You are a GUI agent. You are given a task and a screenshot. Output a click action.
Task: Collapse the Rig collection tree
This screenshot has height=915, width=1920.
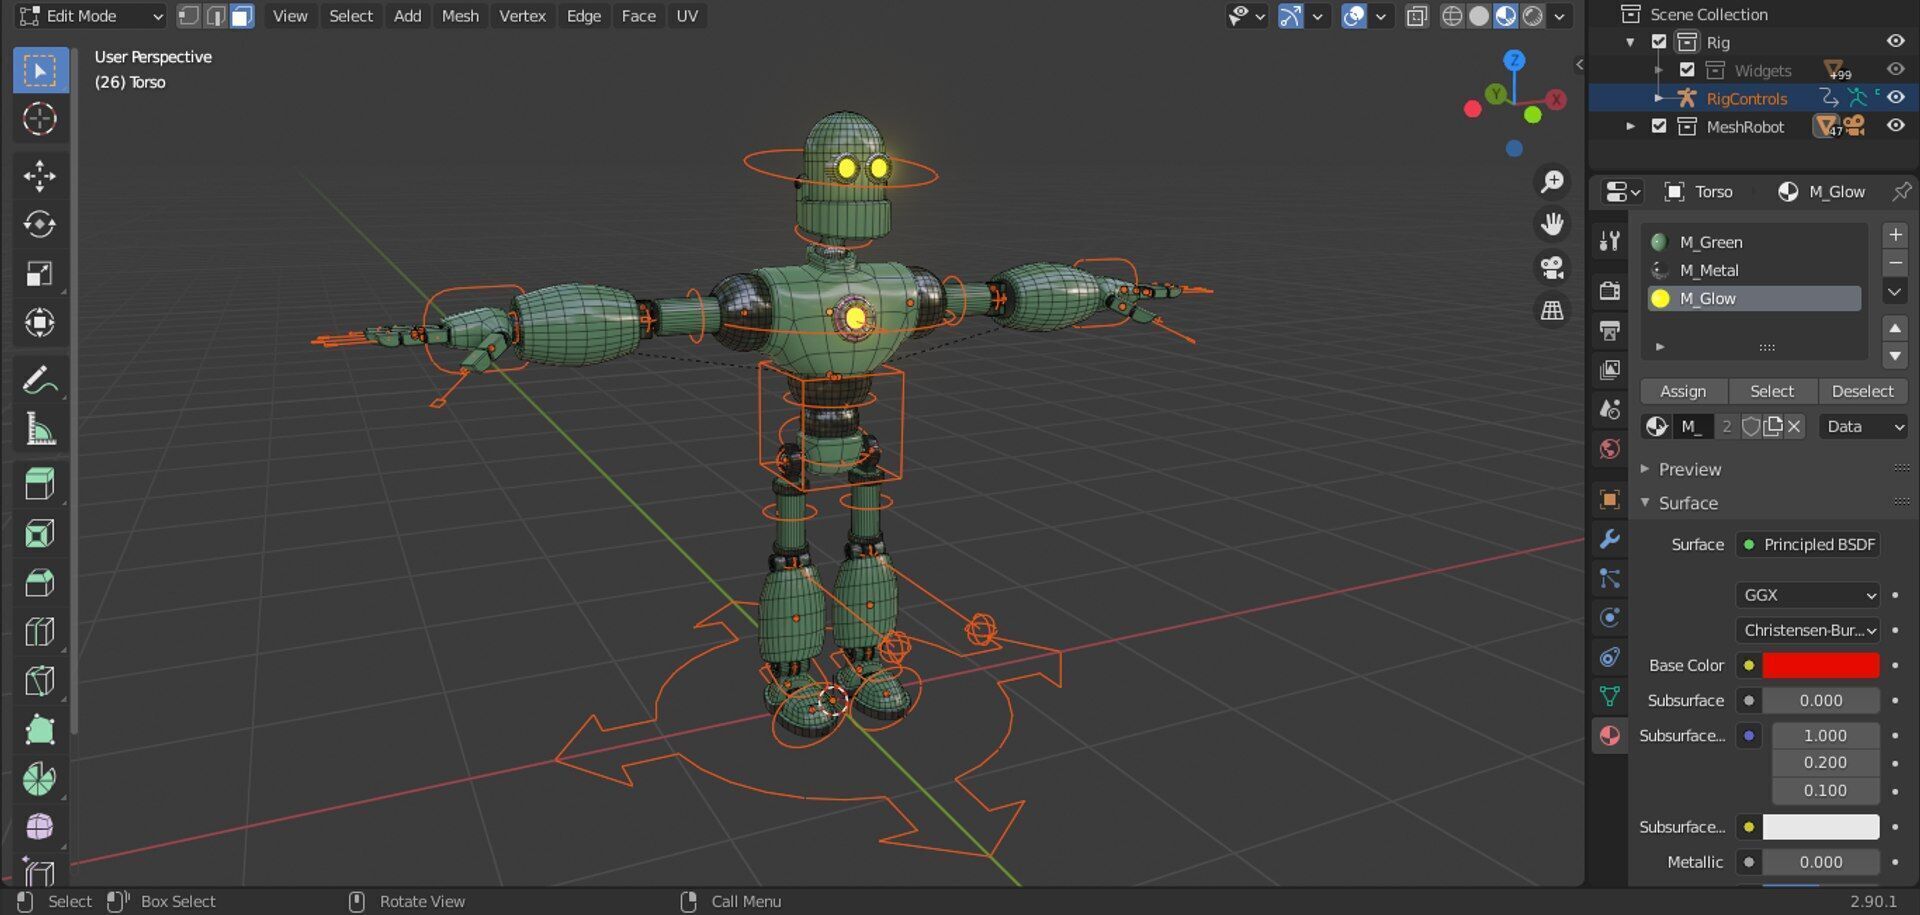[x=1631, y=42]
